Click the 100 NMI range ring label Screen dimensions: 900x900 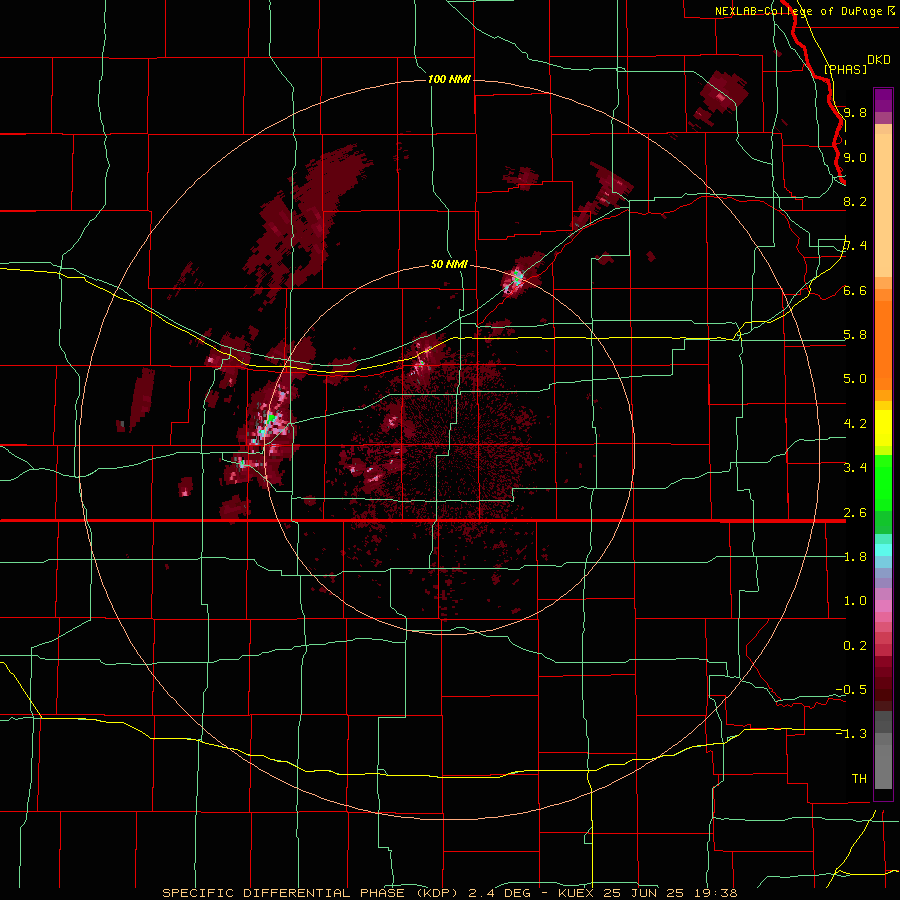[449, 79]
